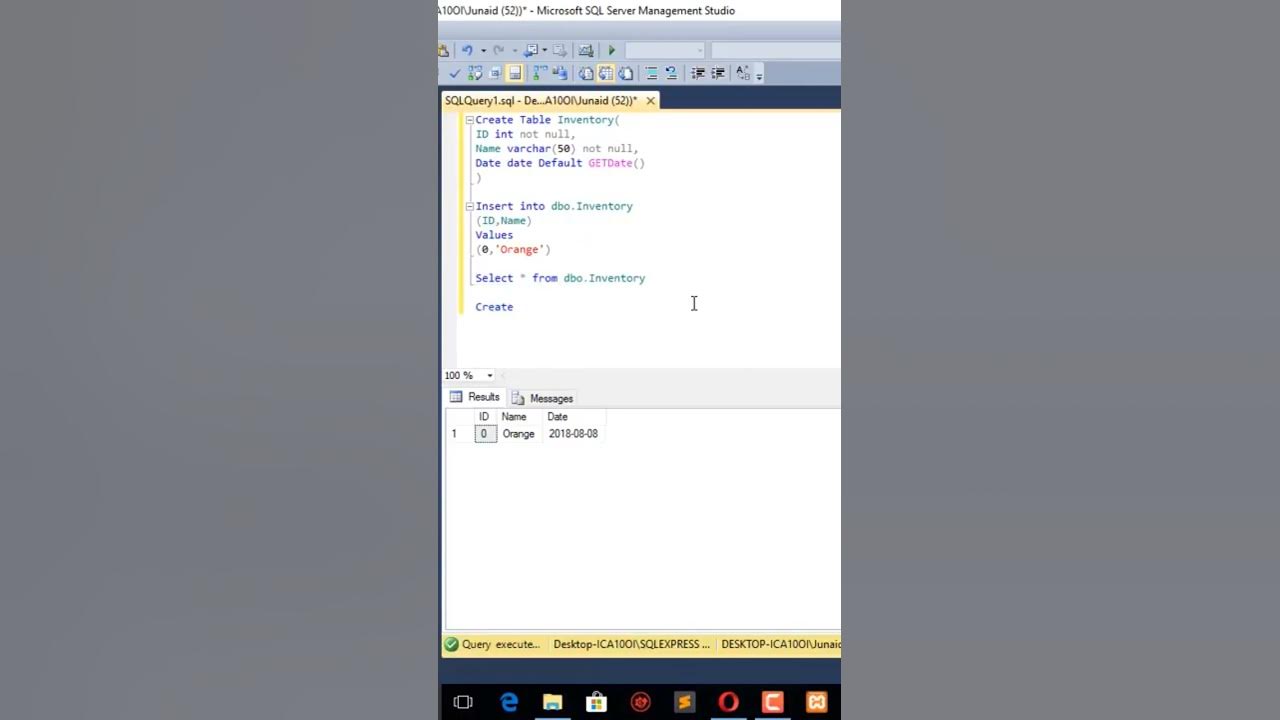Click the ID column header in the results grid
The image size is (1280, 720).
coord(484,417)
